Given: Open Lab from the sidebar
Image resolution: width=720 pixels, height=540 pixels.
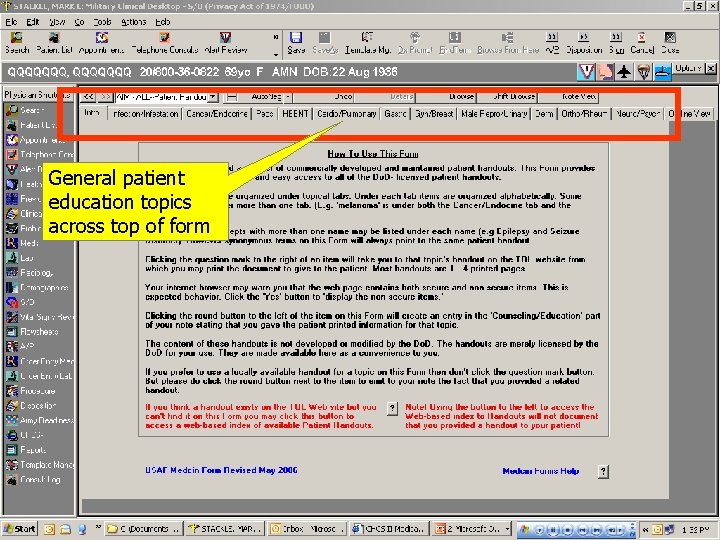Looking at the screenshot, I should [x=20, y=258].
